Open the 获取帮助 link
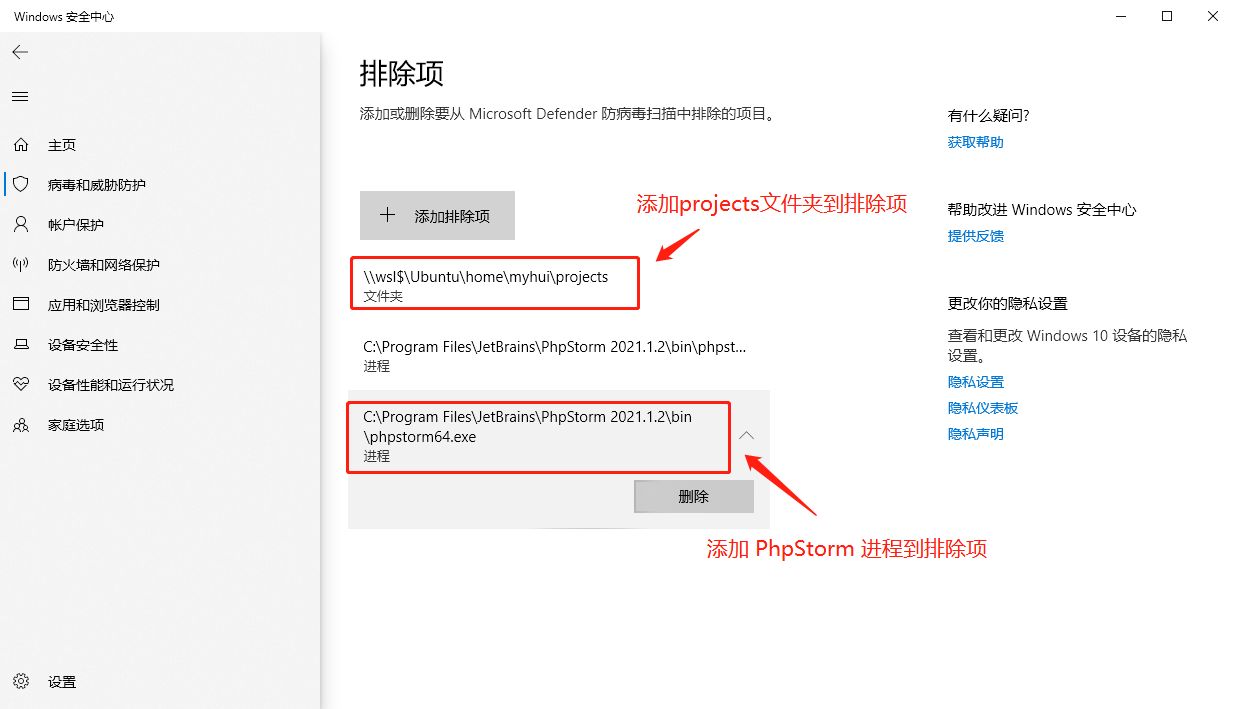The height and width of the screenshot is (709, 1236). (x=975, y=141)
